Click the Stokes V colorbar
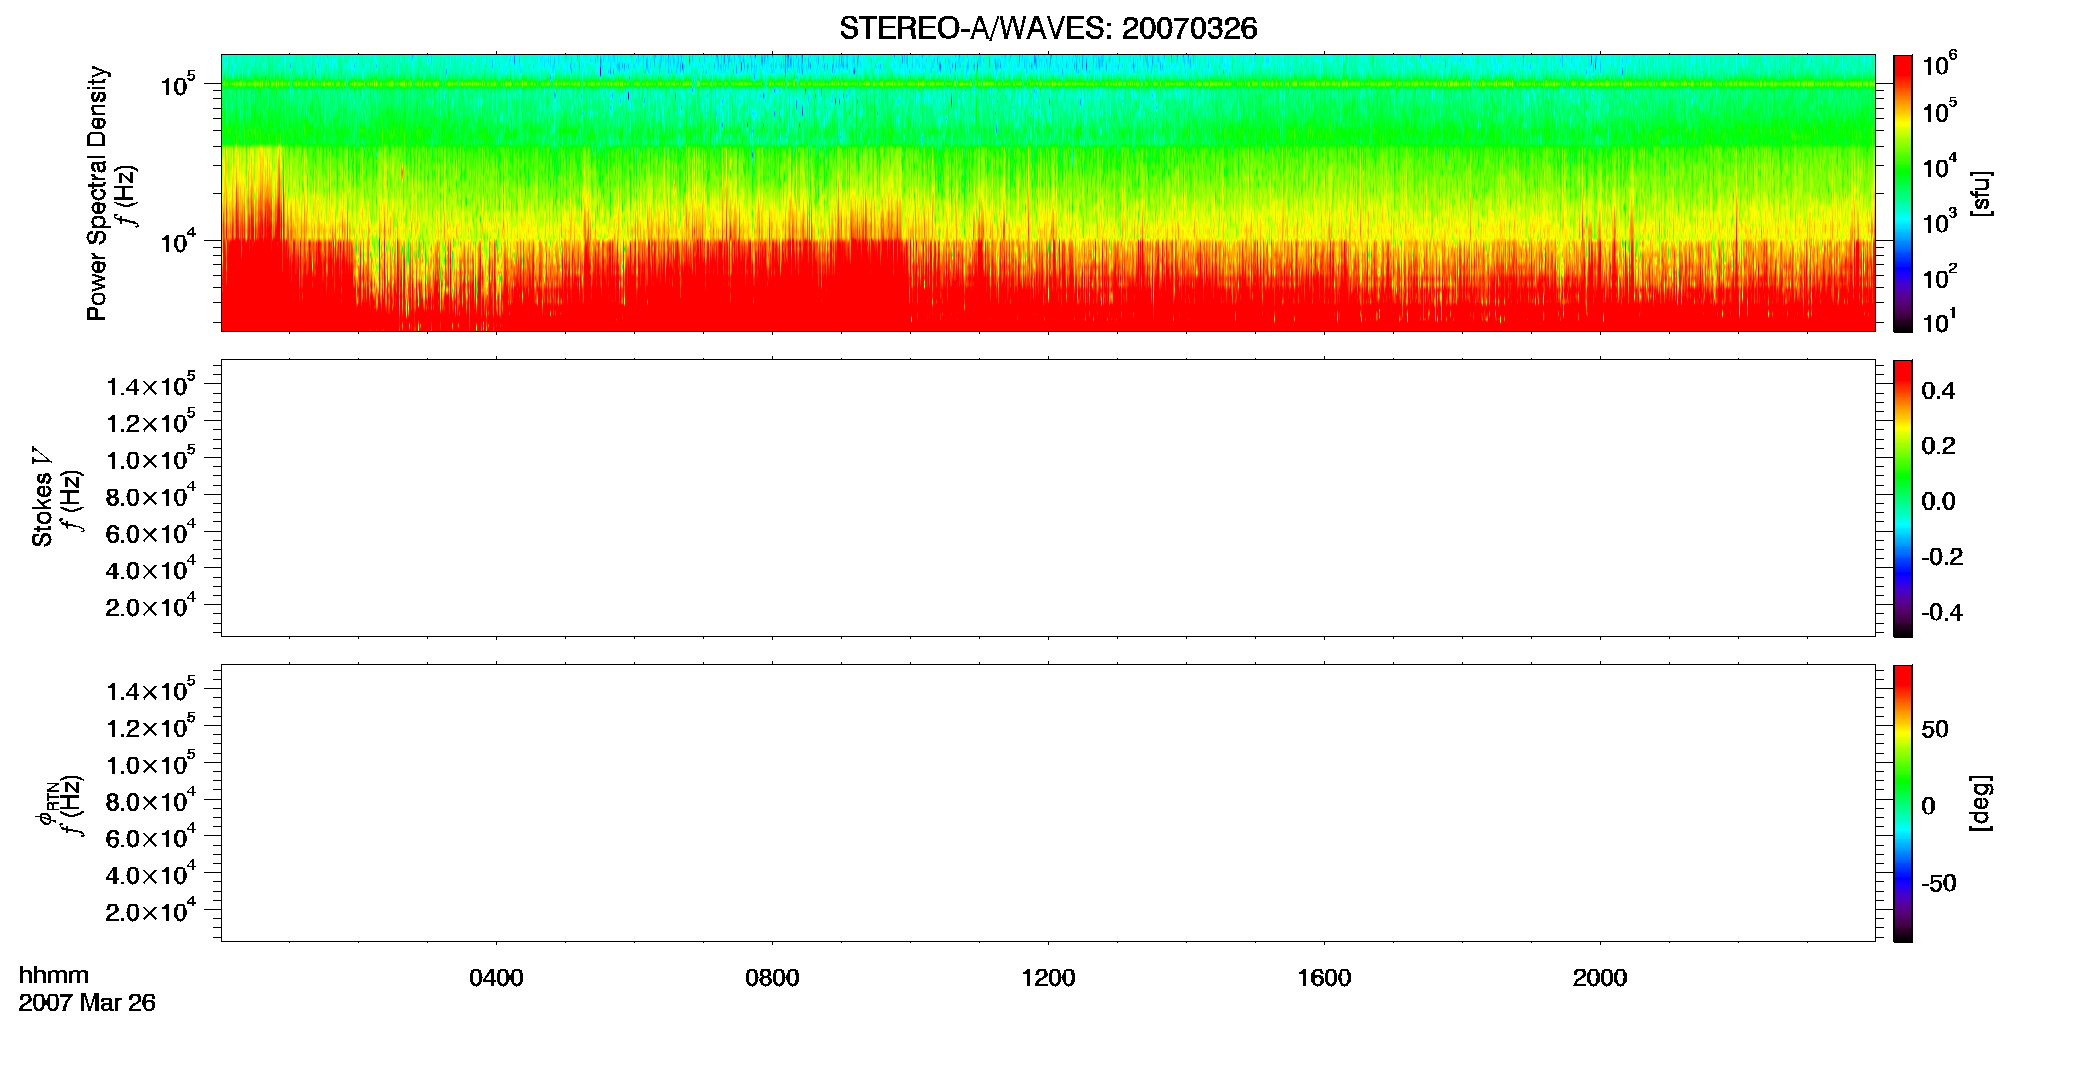Image resolution: width=2096 pixels, height=1080 pixels. (x=1903, y=498)
